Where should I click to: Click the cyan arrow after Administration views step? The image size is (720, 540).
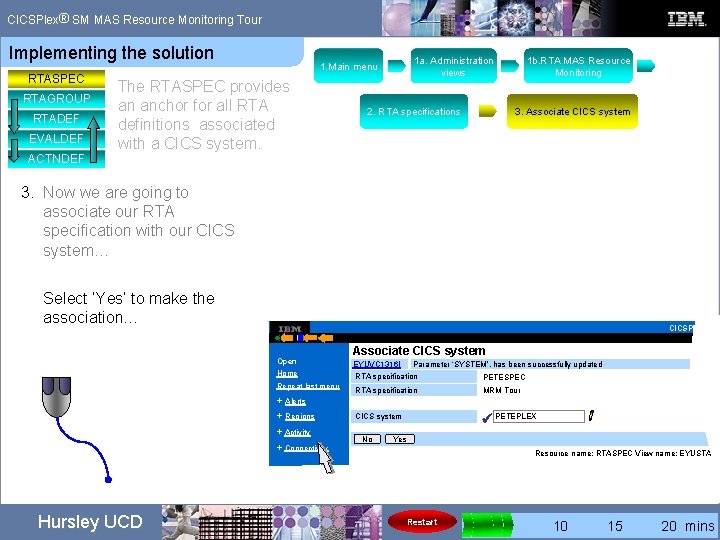coord(510,66)
